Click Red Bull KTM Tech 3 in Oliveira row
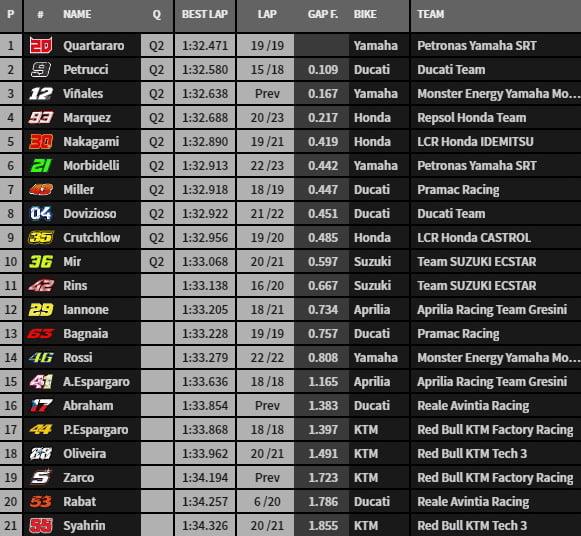Viewport: 581px width, 536px height. tap(472, 453)
